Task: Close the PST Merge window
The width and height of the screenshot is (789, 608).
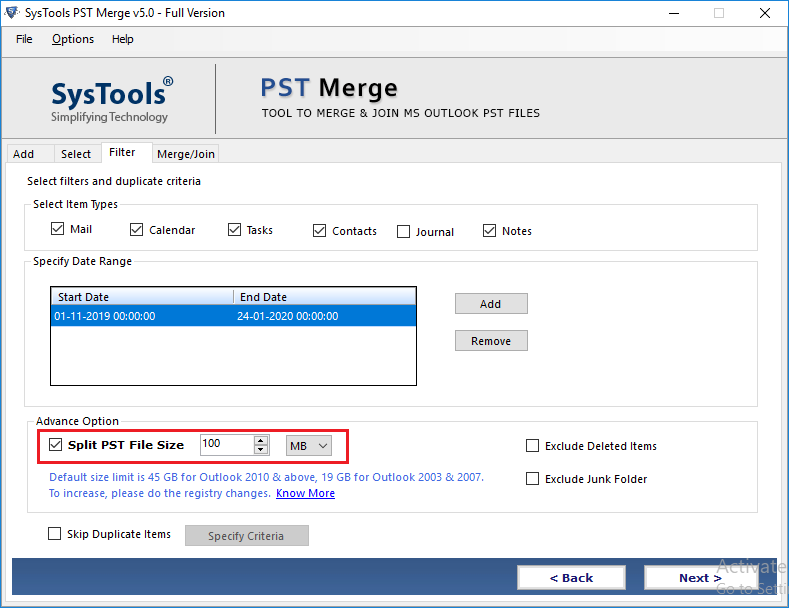Action: point(764,13)
